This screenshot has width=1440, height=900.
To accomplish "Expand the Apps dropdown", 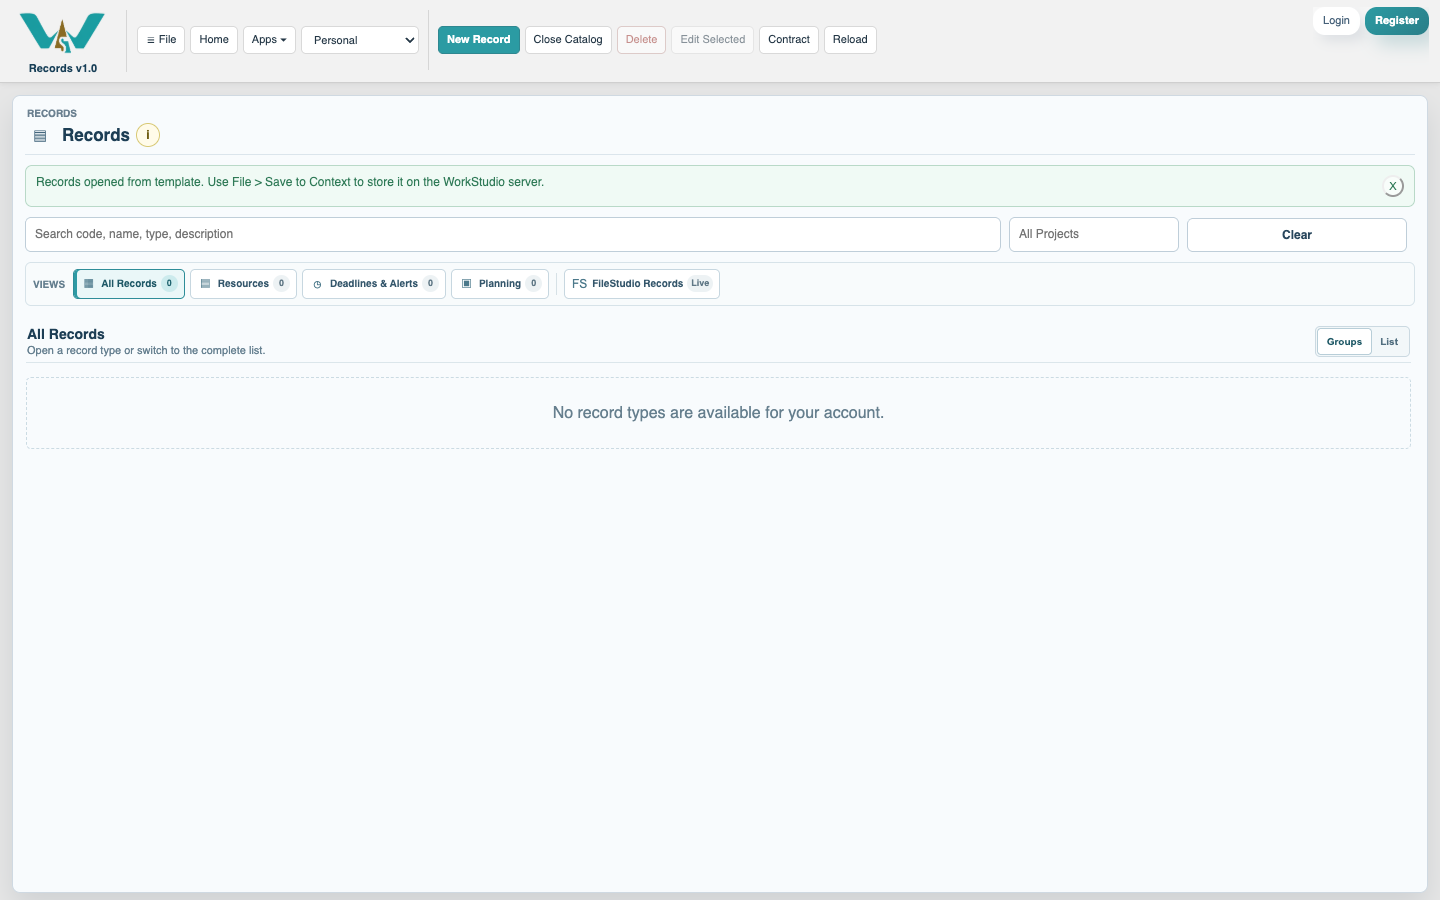I will 269,40.
